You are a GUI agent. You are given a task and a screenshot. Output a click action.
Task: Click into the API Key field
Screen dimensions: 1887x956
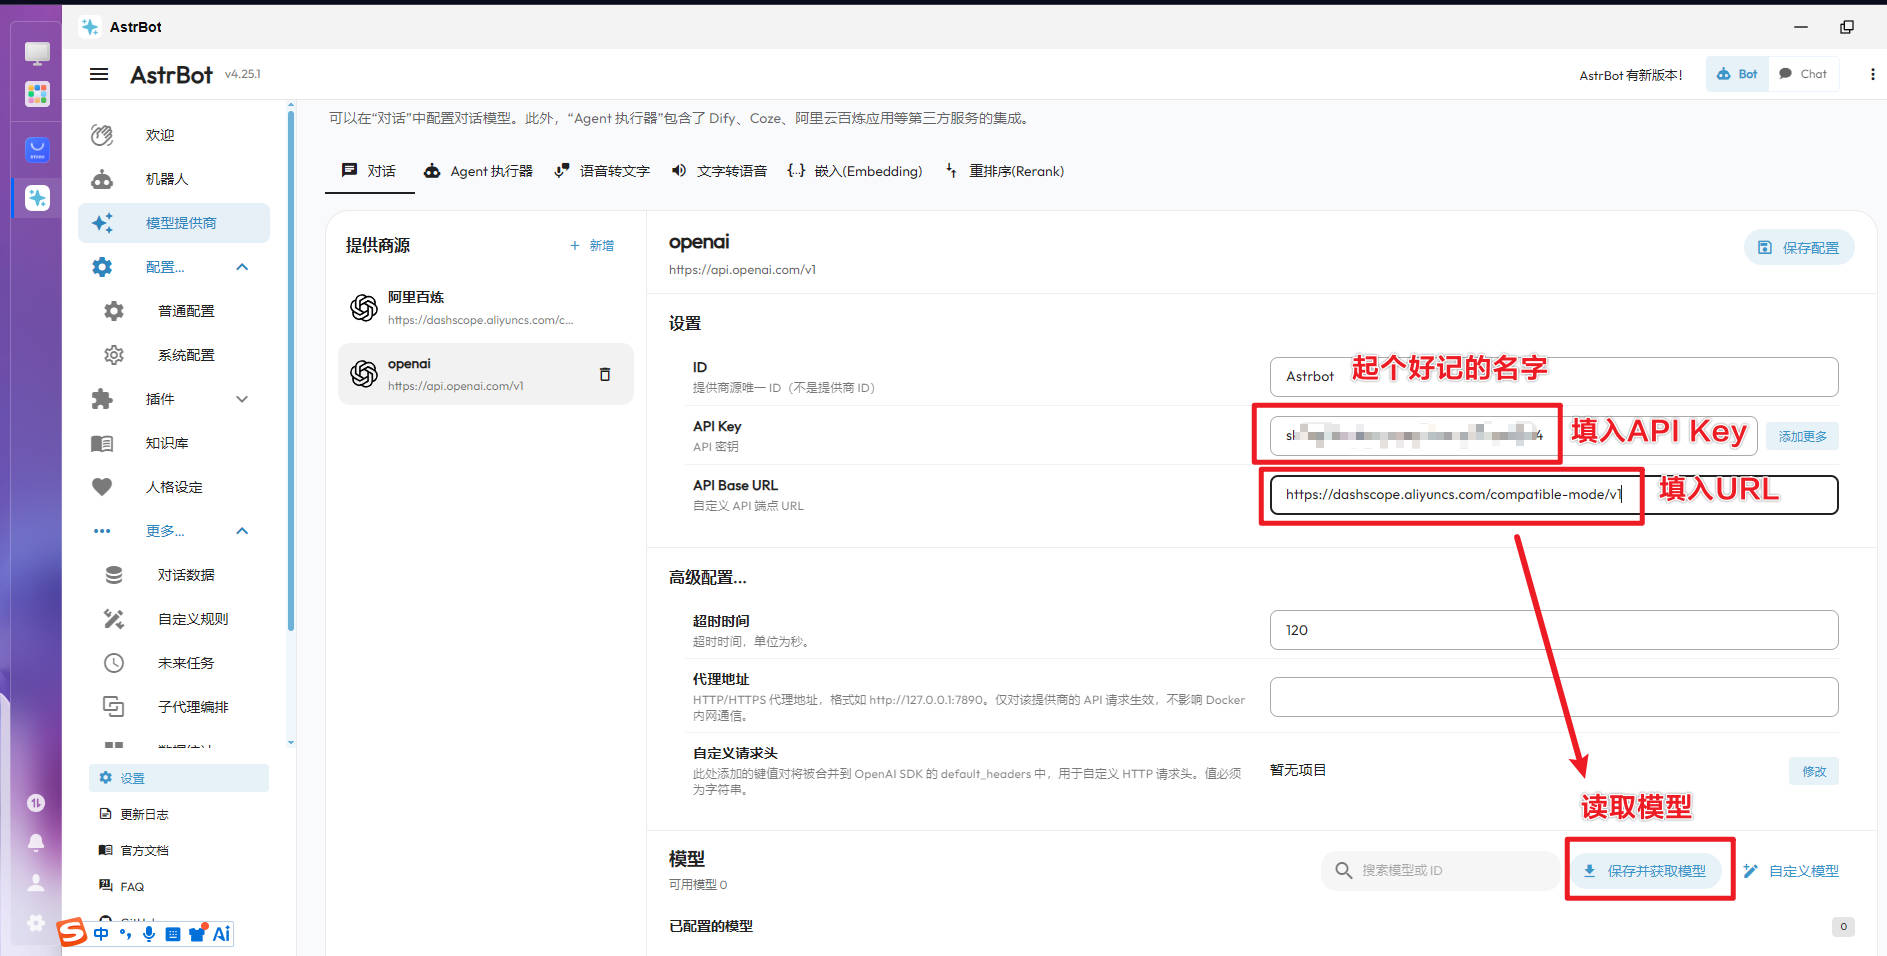coord(1514,435)
